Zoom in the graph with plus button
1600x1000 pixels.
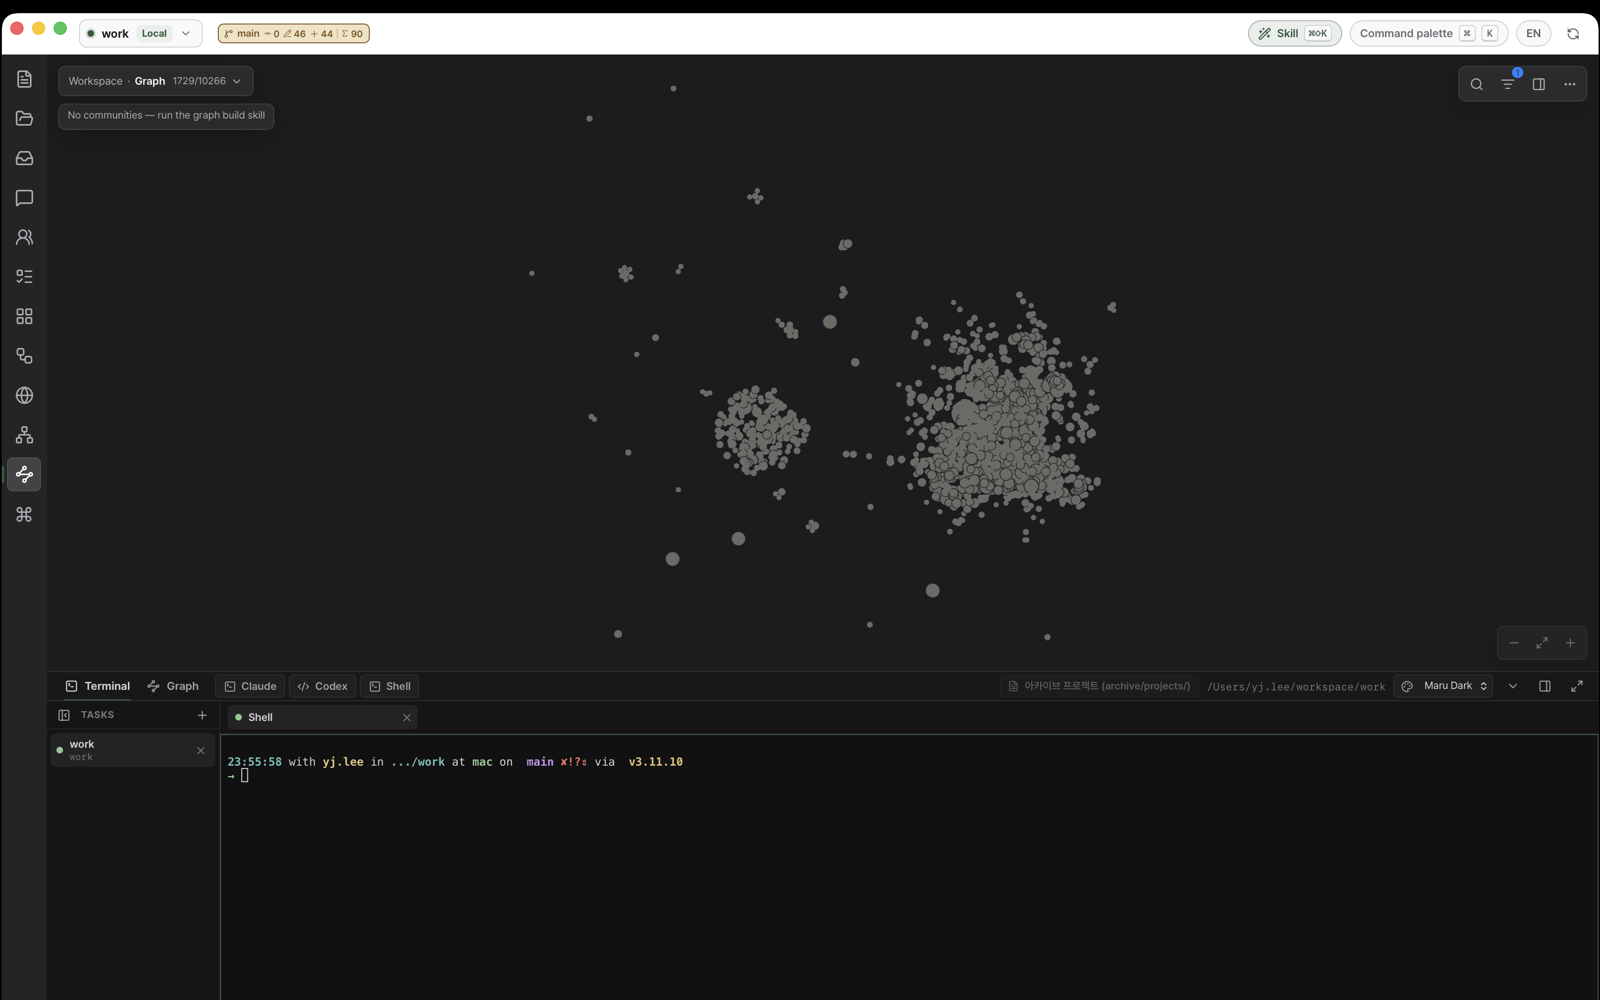(1570, 643)
